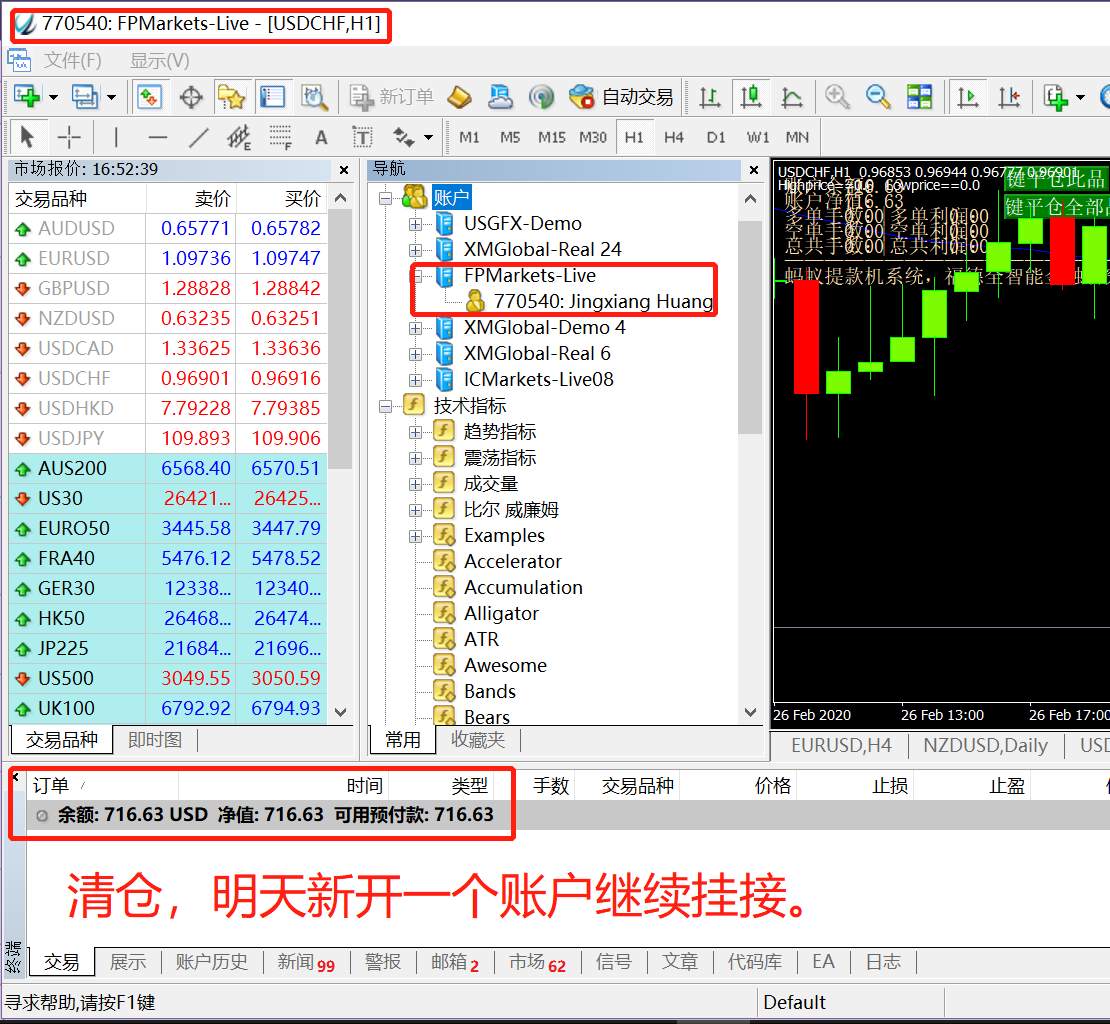Switch to EURUSD,H4 chart tab
Viewport: 1110px width, 1024px height.
click(x=841, y=745)
